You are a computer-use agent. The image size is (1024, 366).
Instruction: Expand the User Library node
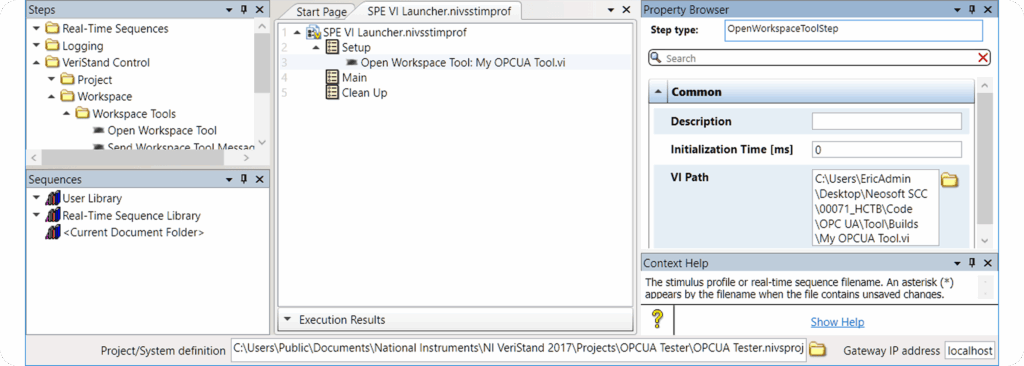(x=37, y=198)
